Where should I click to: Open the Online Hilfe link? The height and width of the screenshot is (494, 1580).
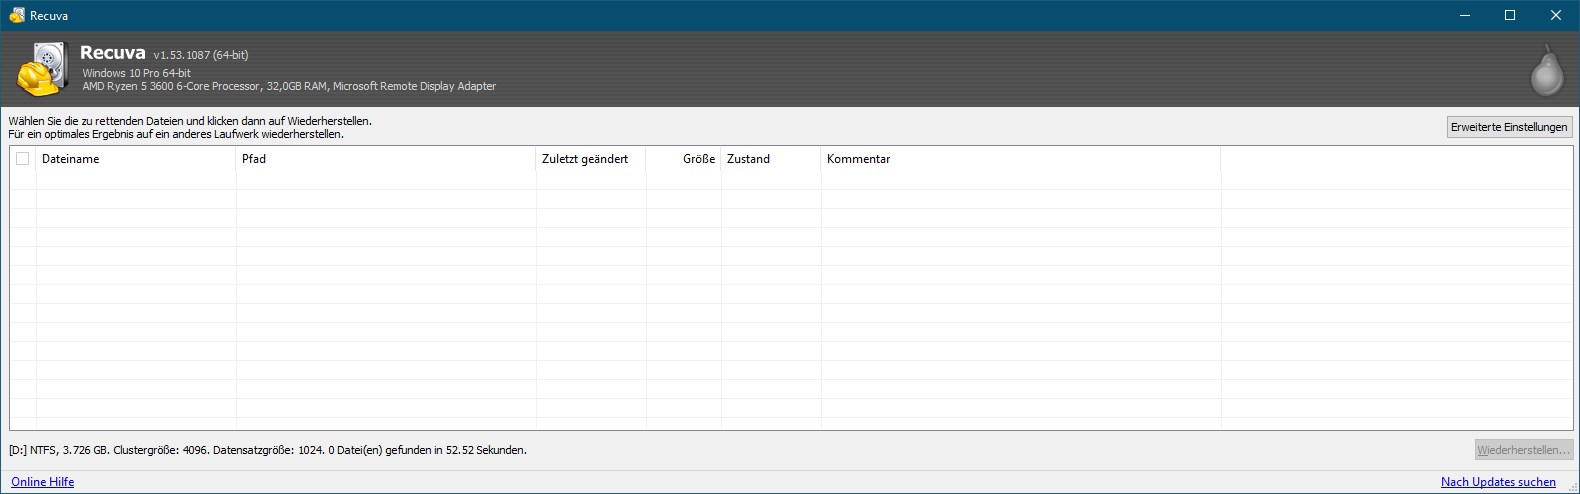pyautogui.click(x=43, y=482)
